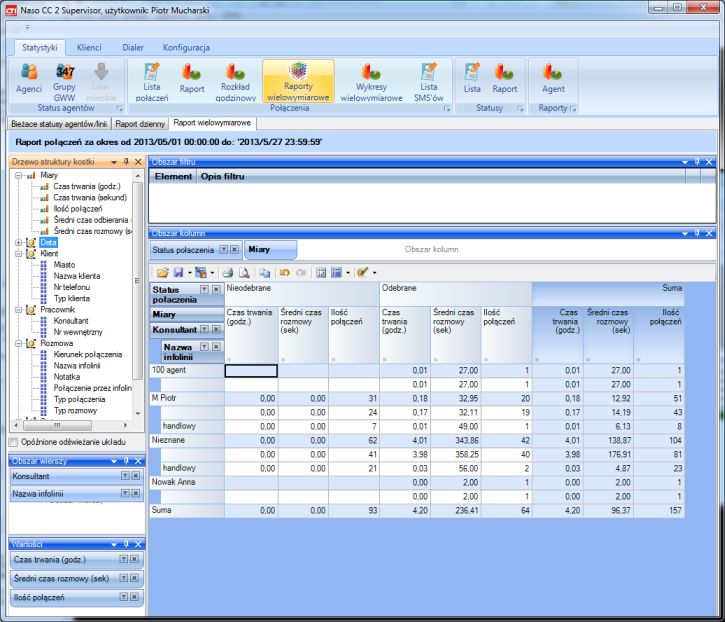Click Ilość połączeń value field
725x622 pixels.
click(x=76, y=597)
